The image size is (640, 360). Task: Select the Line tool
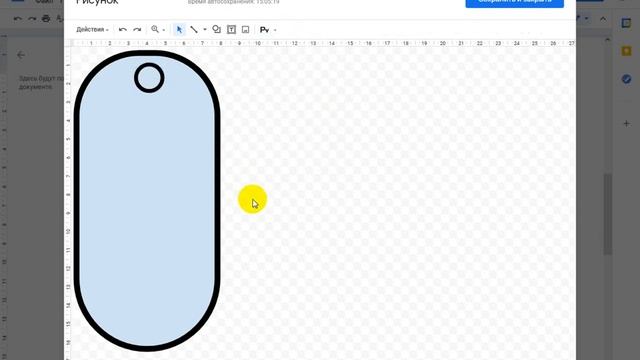tap(194, 29)
